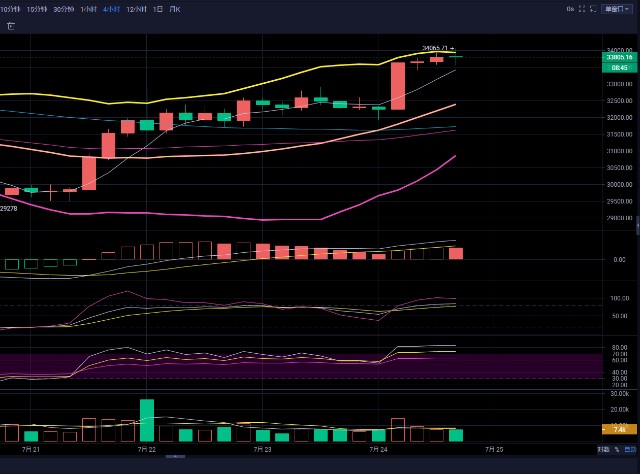Switch to the 15分钟 timeframe
The image size is (640, 474).
pos(37,9)
